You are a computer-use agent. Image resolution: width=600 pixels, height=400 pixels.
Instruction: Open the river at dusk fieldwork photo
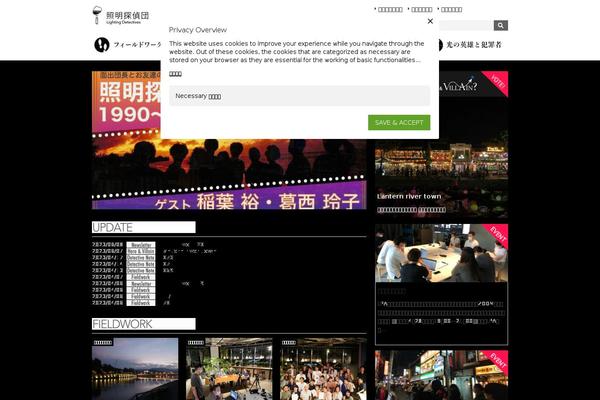135,369
